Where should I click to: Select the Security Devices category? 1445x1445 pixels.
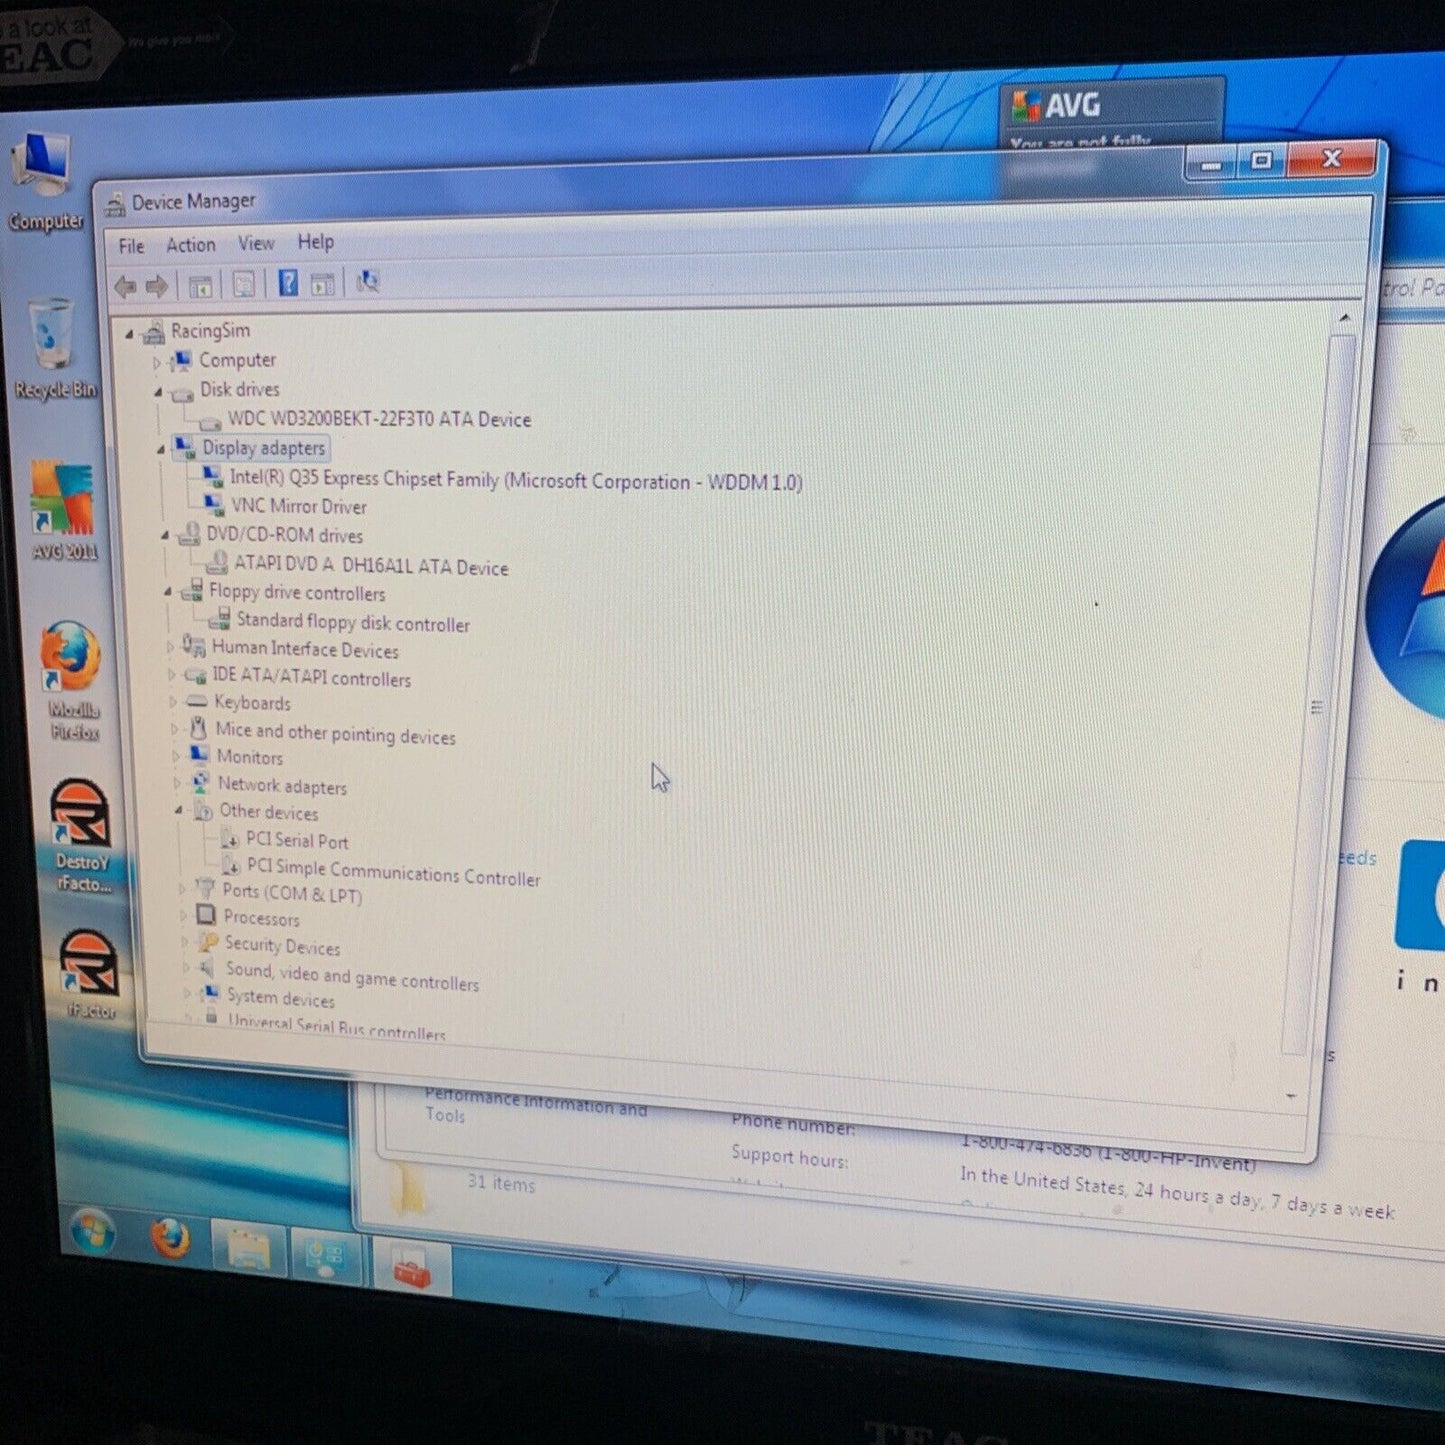tap(282, 945)
